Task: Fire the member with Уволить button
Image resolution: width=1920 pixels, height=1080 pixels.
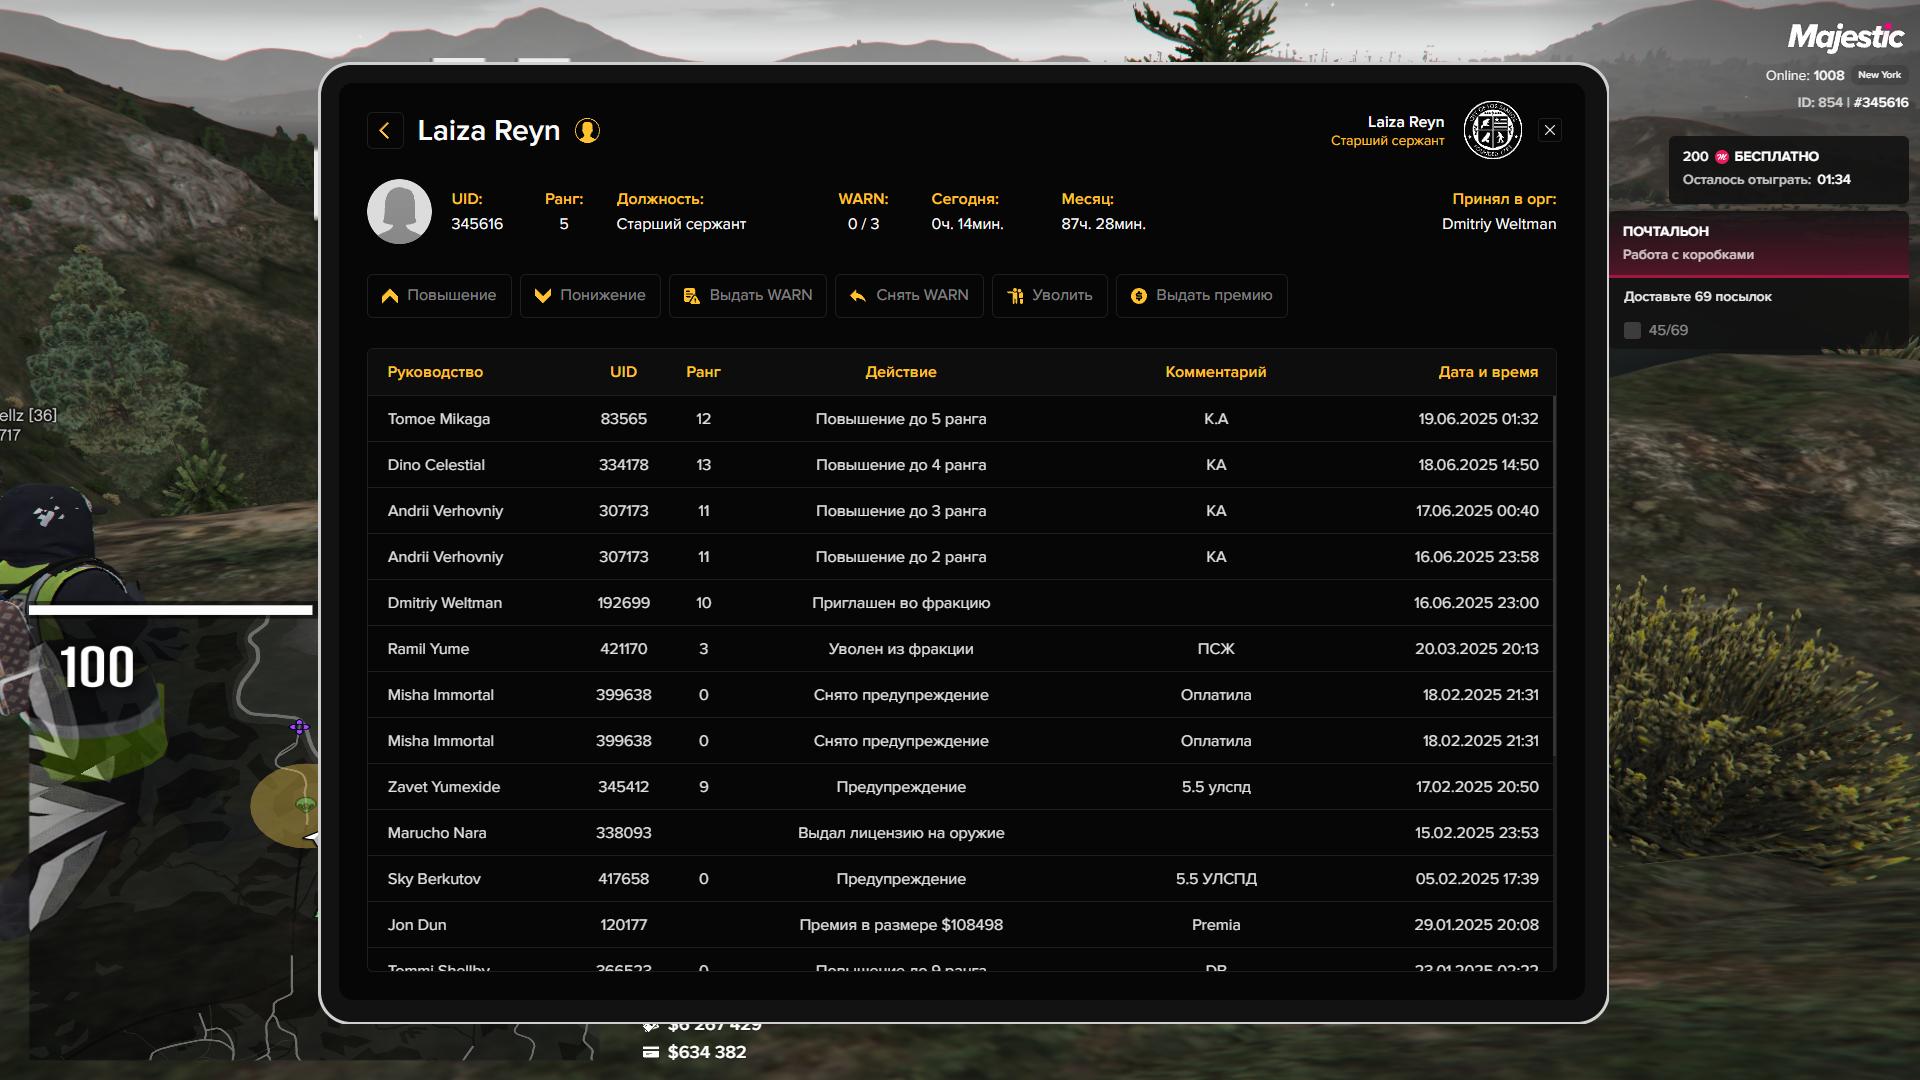Action: pyautogui.click(x=1050, y=296)
